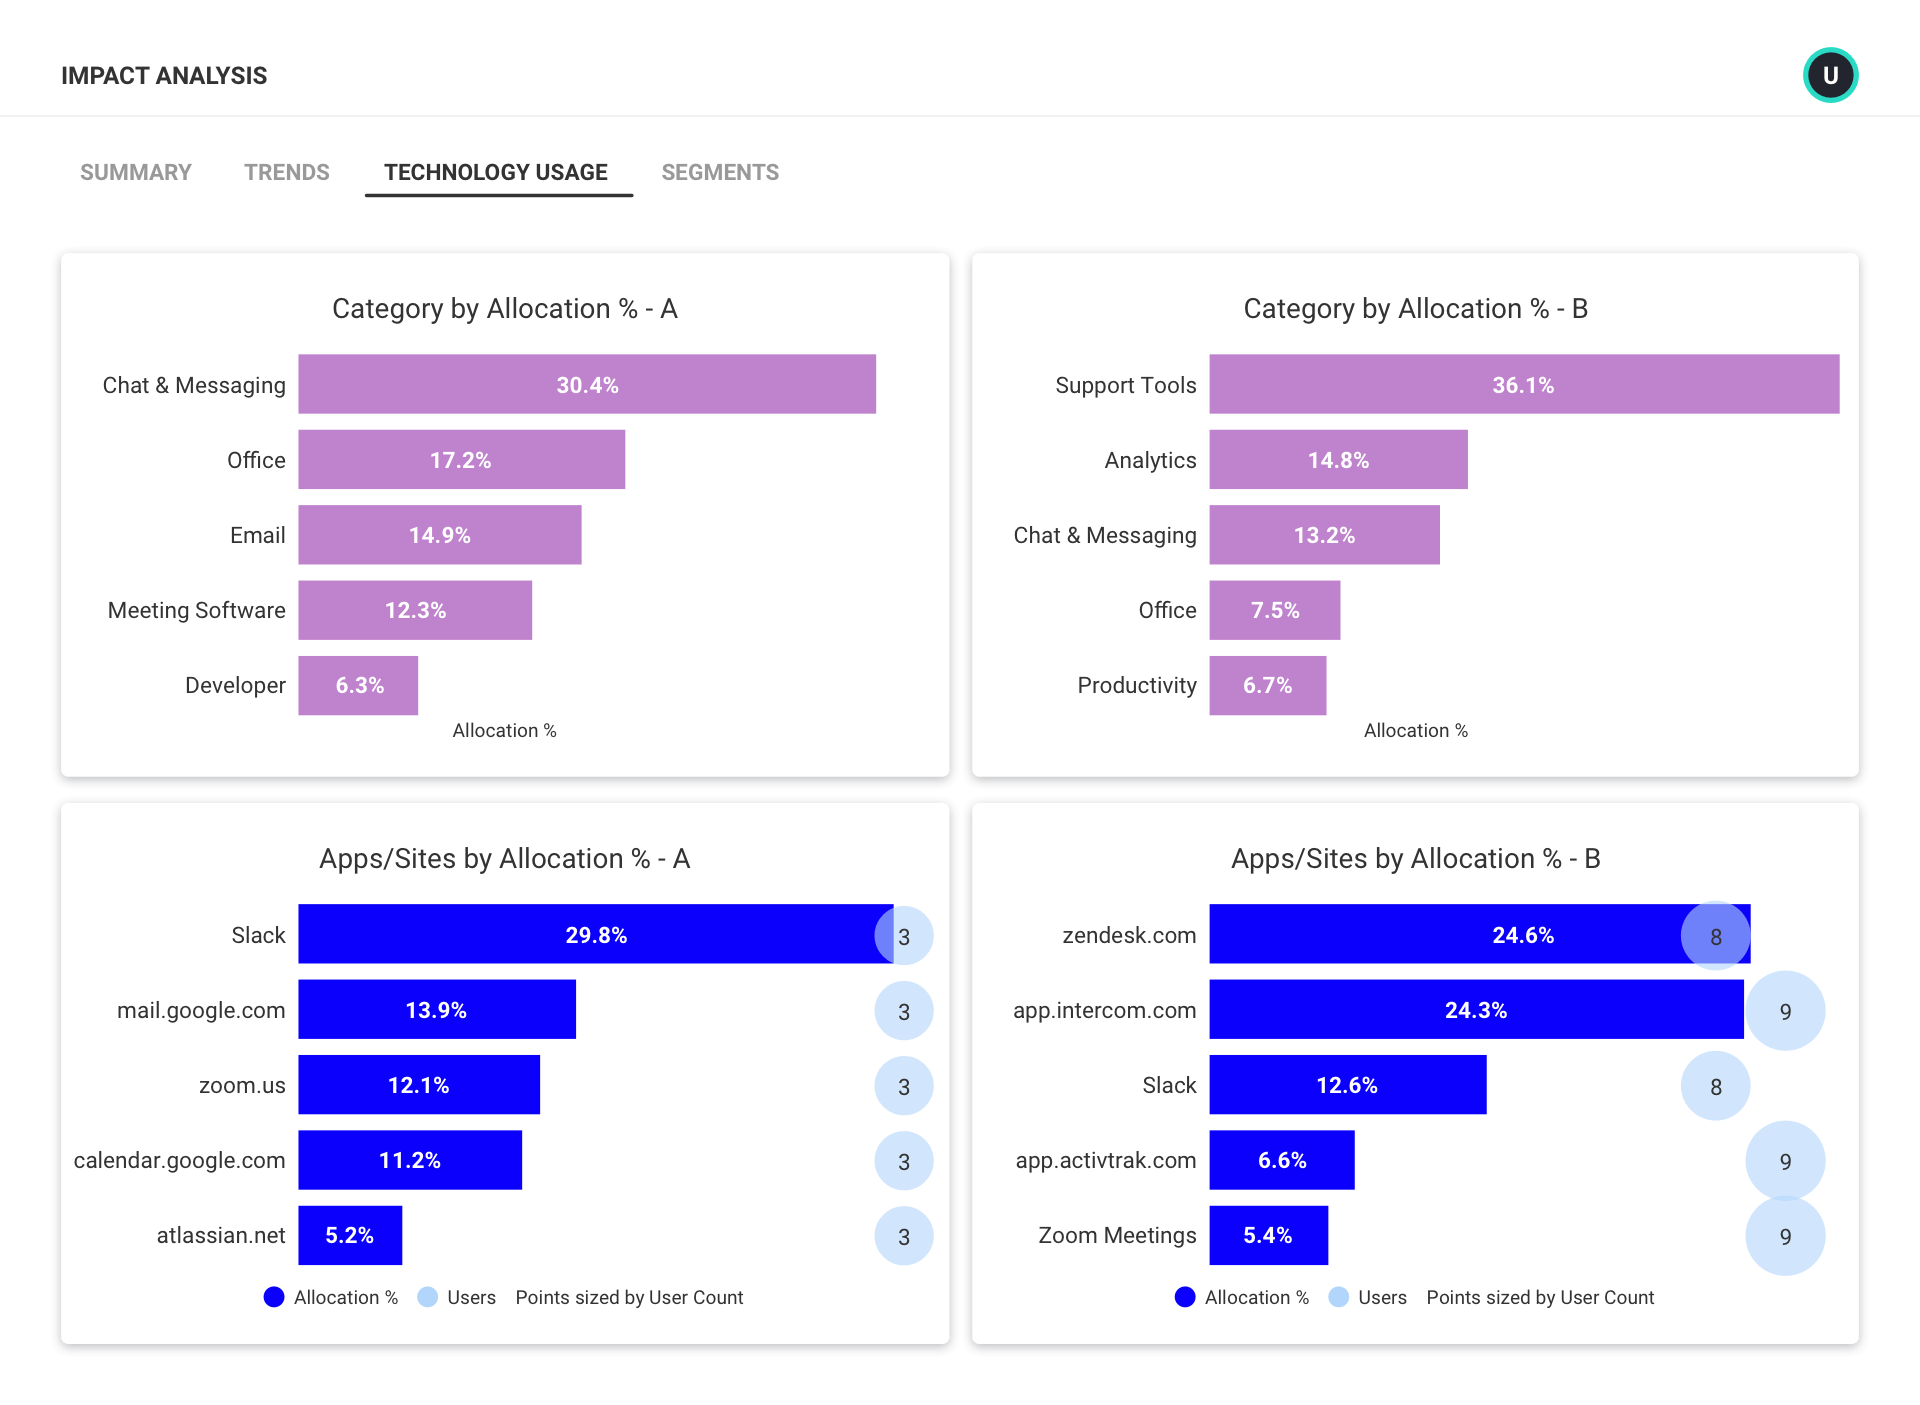Click the users bubble on Slack row in Apps A

click(x=904, y=936)
